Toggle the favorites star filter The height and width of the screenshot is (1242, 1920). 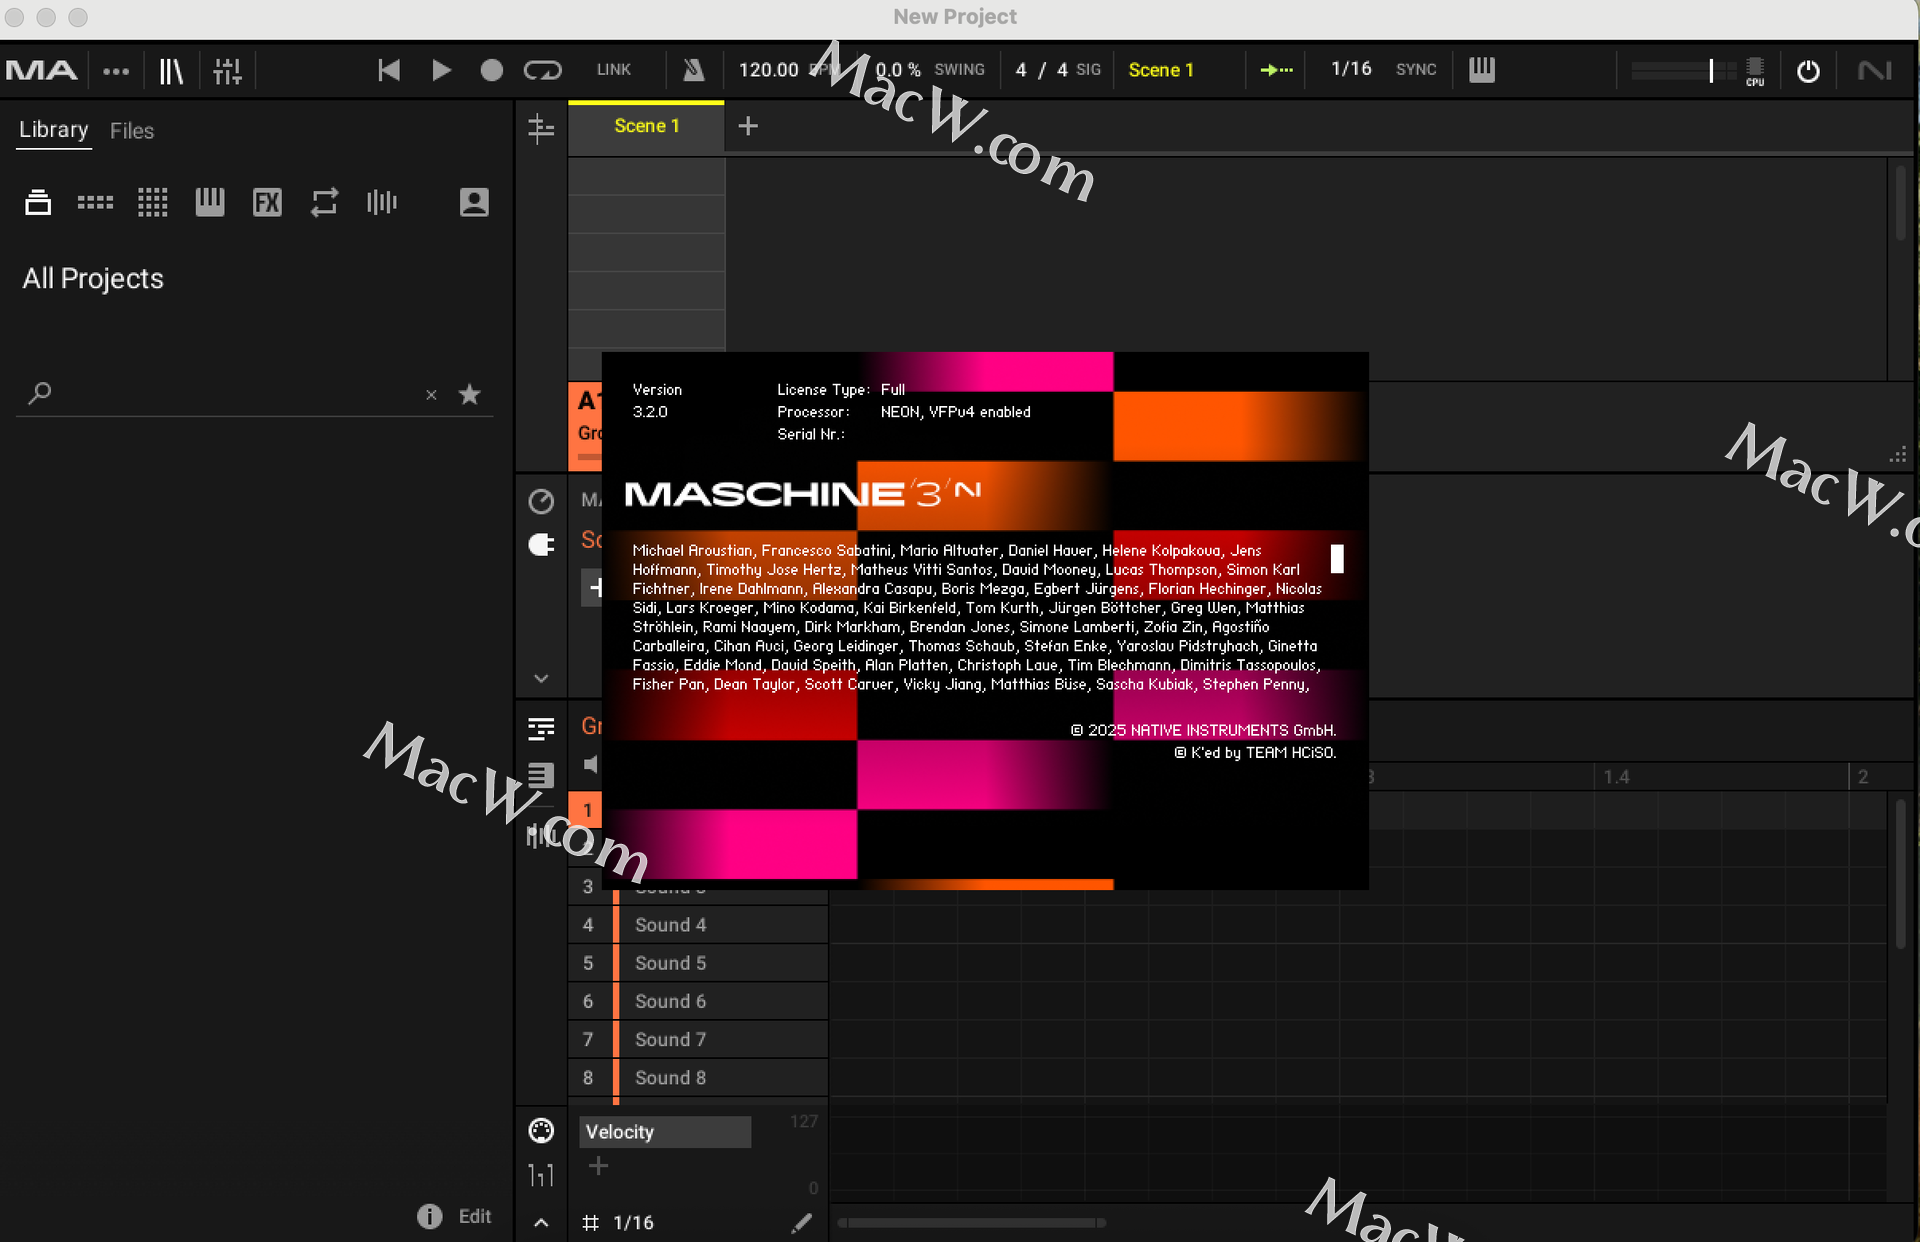(469, 394)
